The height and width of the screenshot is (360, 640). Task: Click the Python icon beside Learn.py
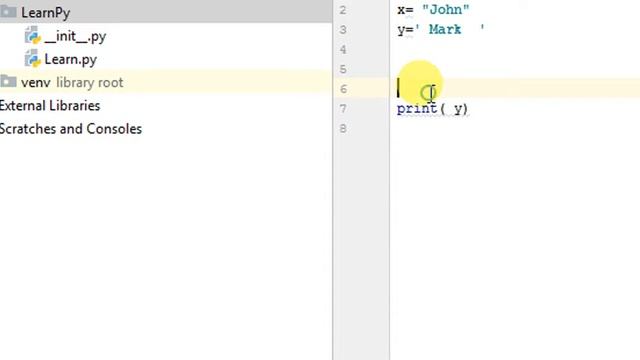pos(32,59)
